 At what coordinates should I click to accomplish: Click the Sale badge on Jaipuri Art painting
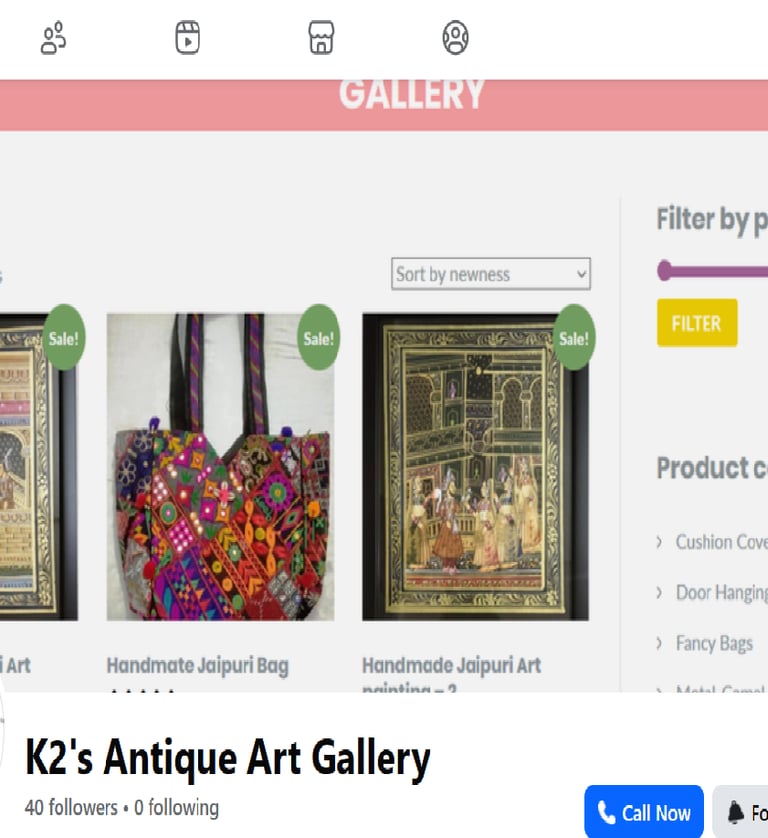(574, 337)
